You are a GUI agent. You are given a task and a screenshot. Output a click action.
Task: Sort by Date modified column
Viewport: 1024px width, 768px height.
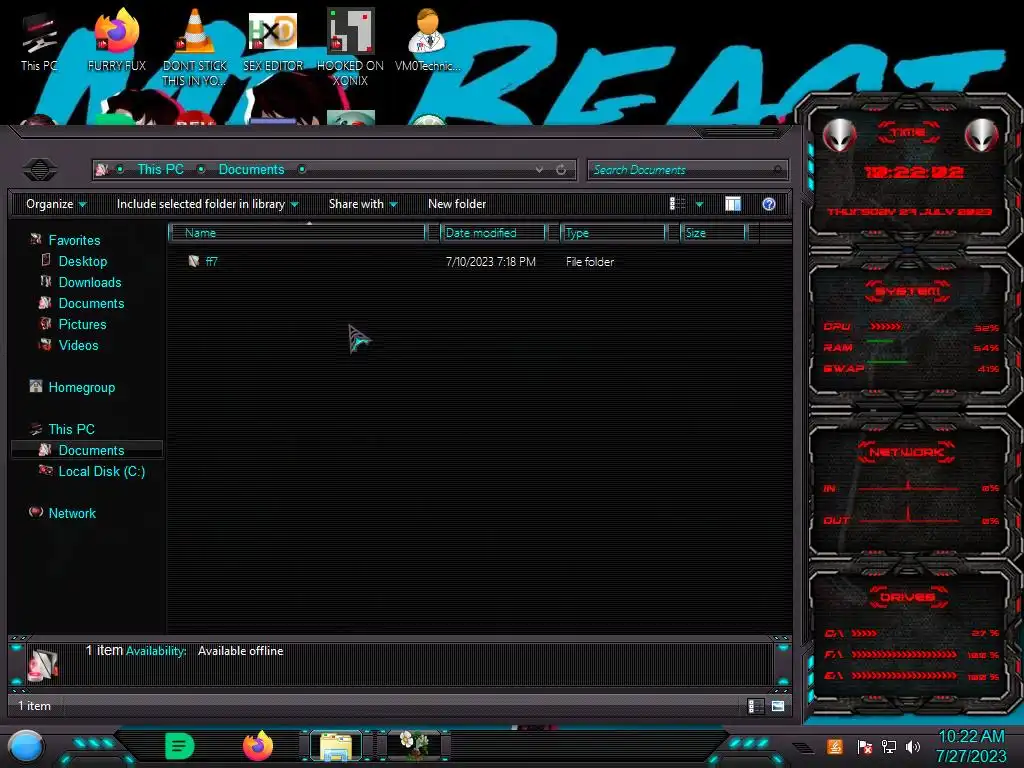(x=492, y=233)
